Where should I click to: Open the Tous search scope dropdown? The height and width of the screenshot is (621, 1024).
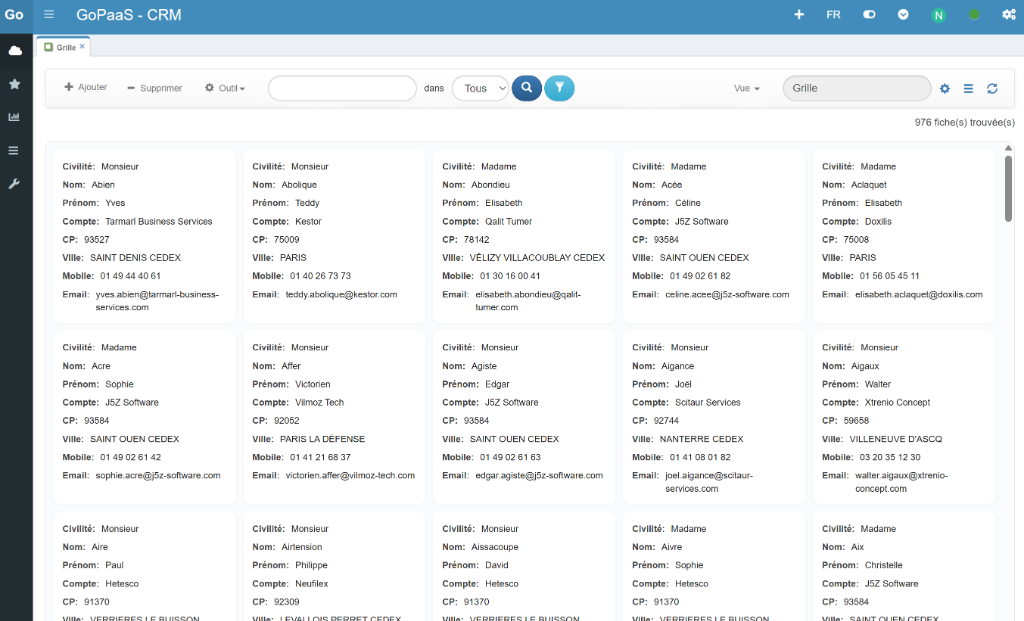click(x=480, y=88)
